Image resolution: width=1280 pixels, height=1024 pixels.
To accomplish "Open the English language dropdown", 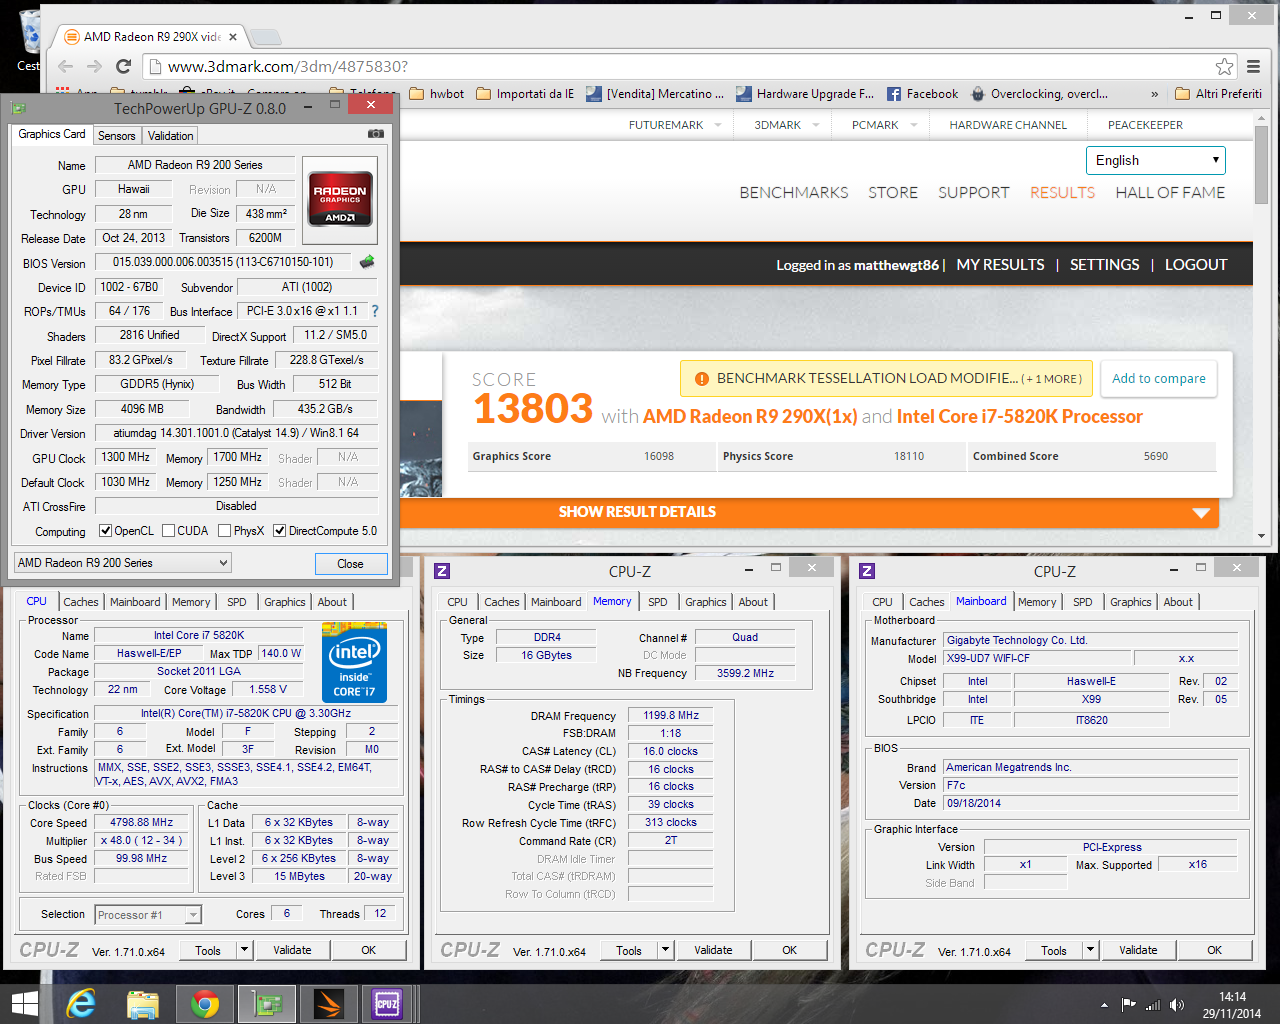I will pyautogui.click(x=1155, y=160).
